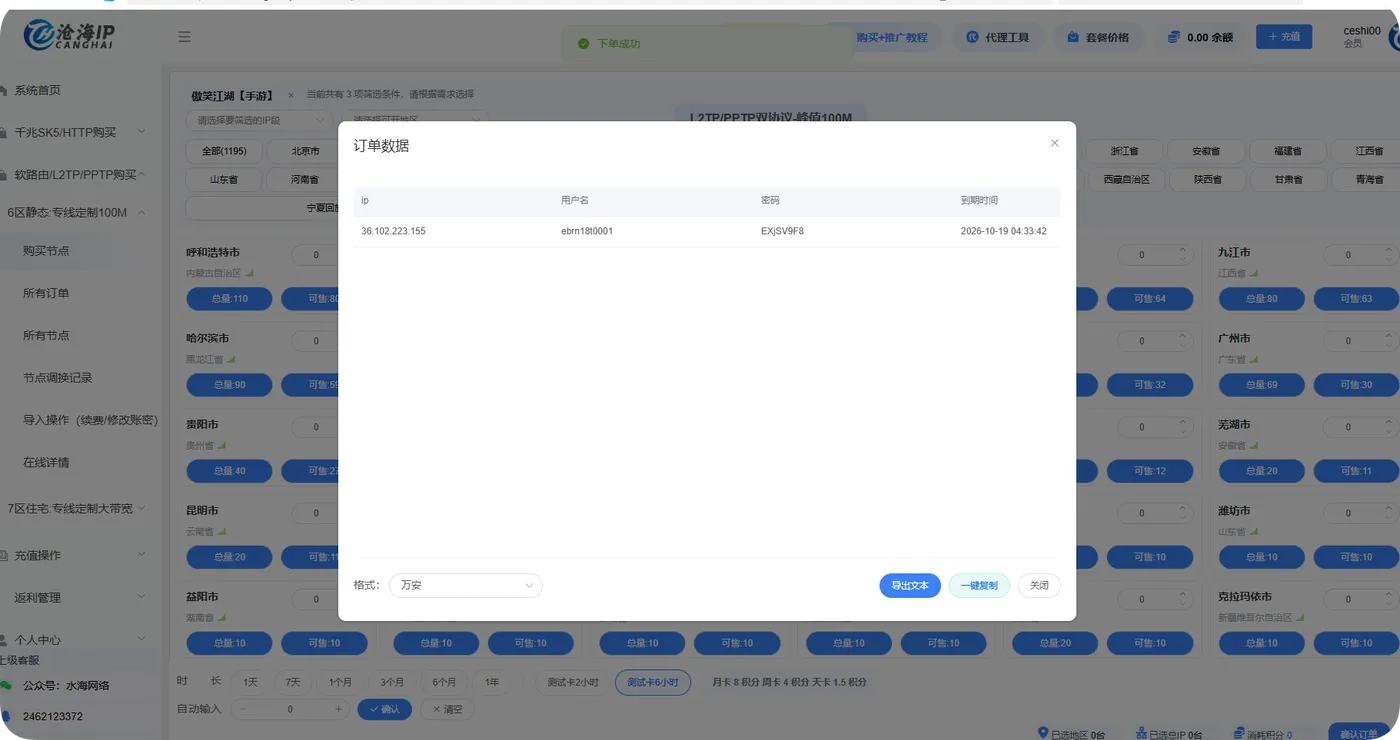
Task: Select the 山东省 region filter
Action: coord(224,180)
